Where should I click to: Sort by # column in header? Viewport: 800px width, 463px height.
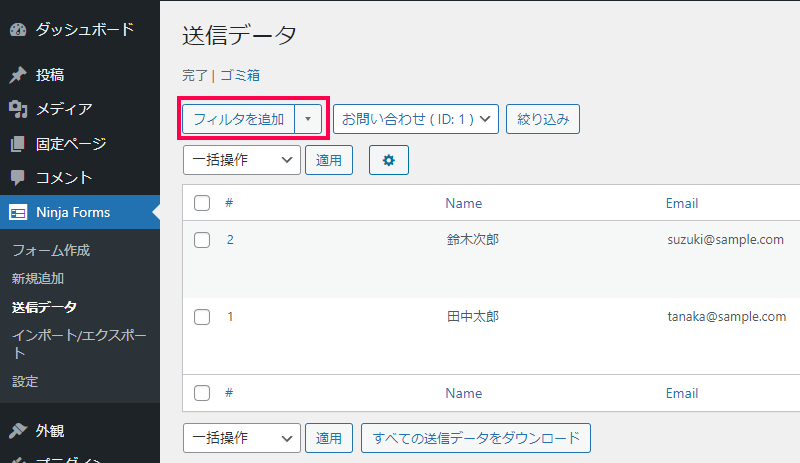tap(229, 203)
